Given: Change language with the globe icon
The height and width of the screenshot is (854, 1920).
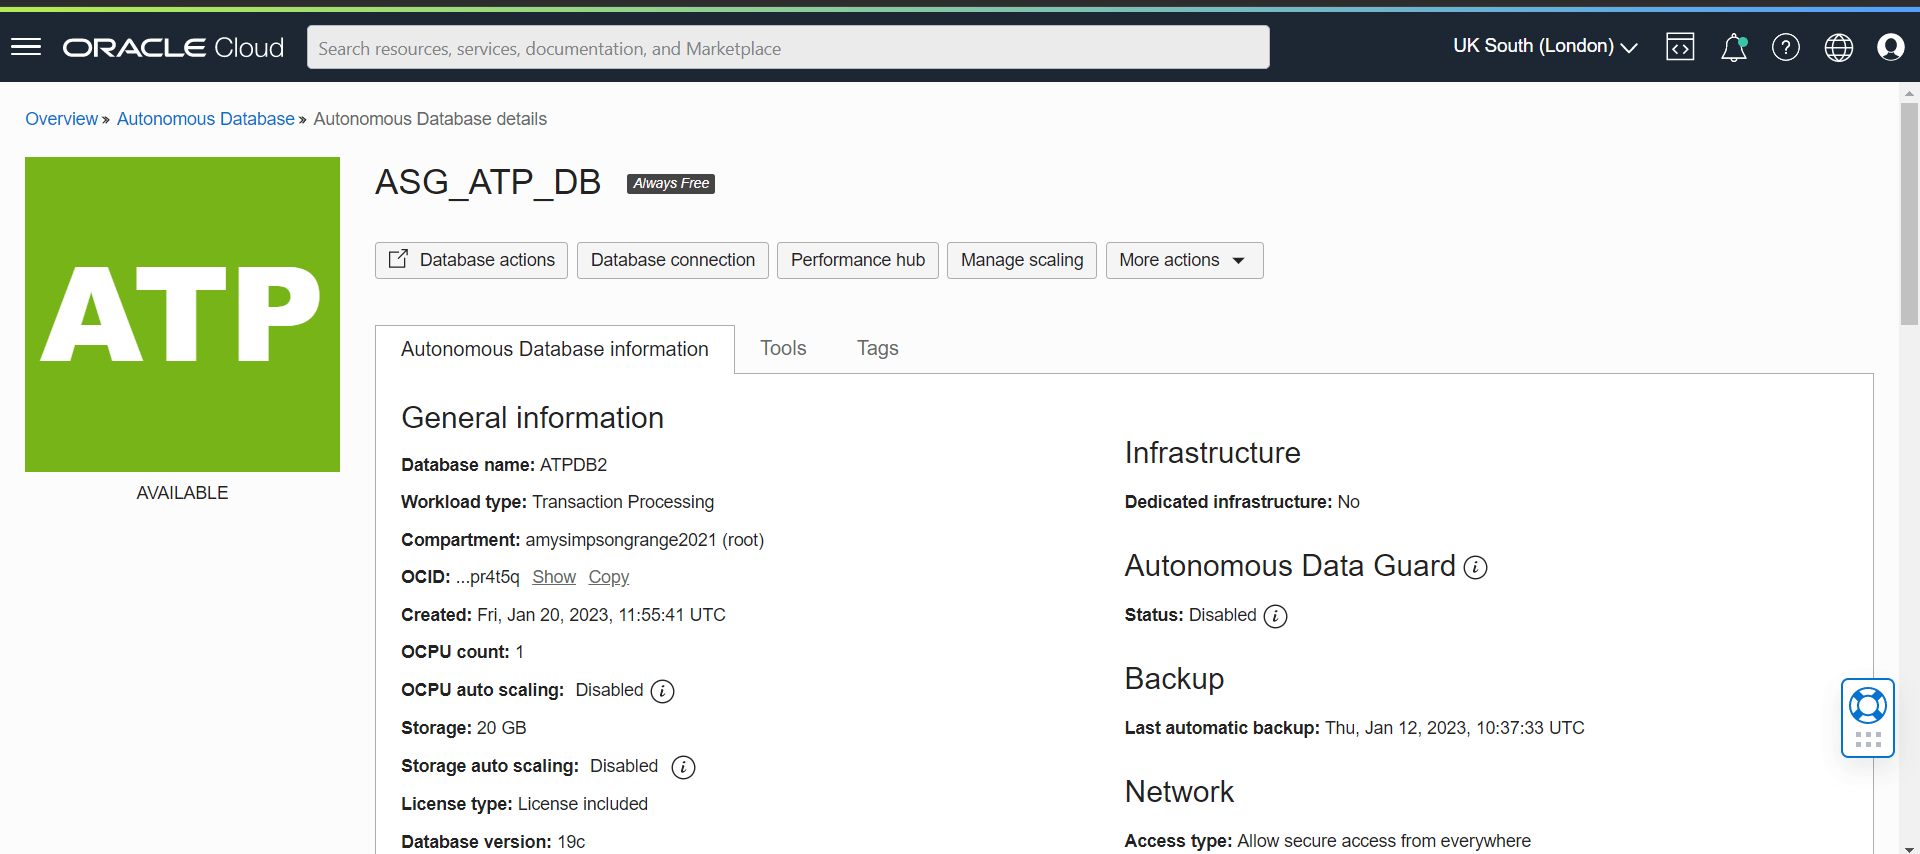Looking at the screenshot, I should [x=1839, y=47].
